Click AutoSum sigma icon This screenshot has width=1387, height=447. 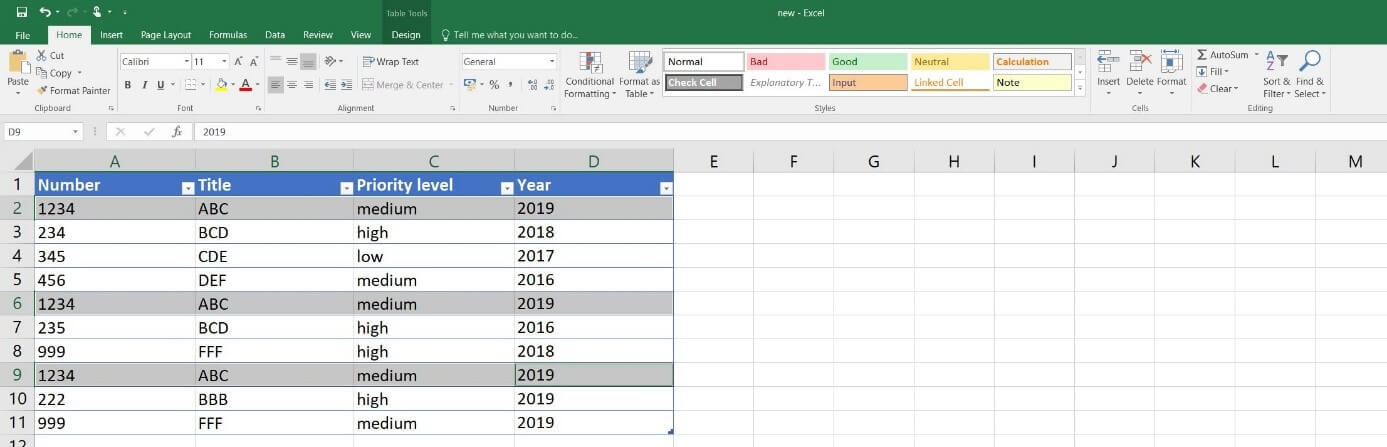[1203, 55]
